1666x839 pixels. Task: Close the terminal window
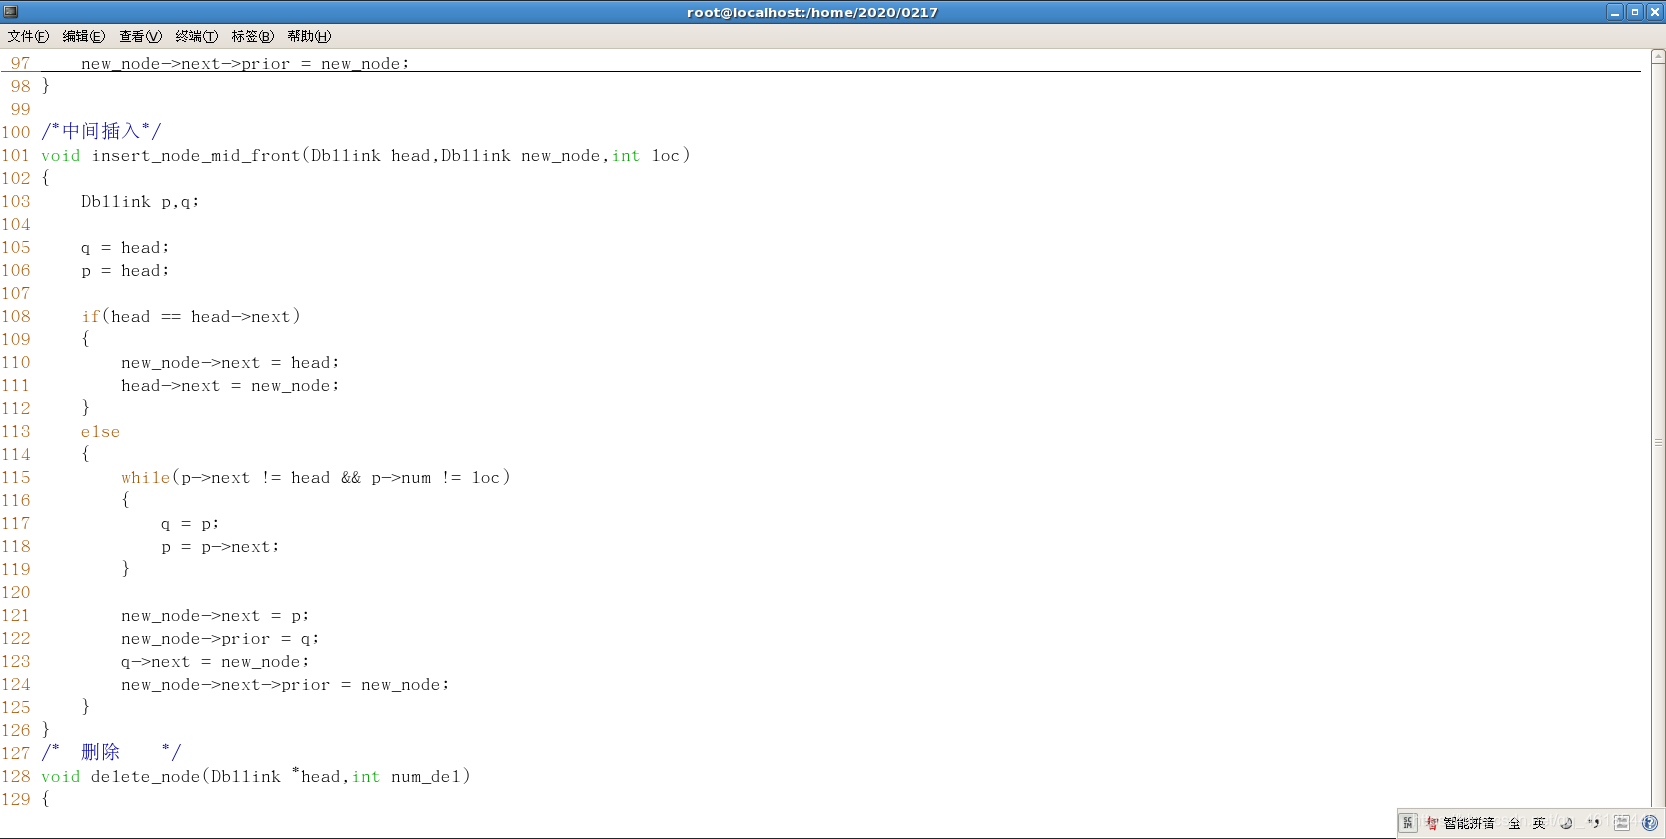1655,12
